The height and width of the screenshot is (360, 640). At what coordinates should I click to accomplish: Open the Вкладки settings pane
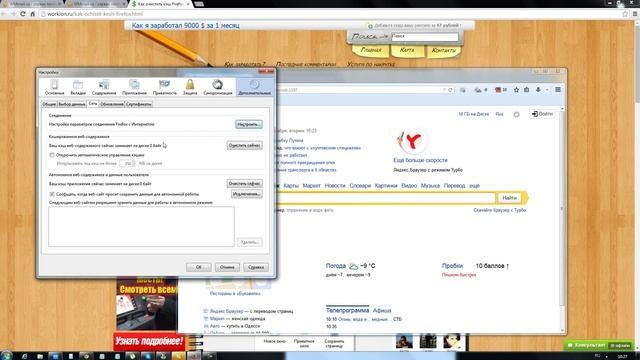[x=78, y=87]
